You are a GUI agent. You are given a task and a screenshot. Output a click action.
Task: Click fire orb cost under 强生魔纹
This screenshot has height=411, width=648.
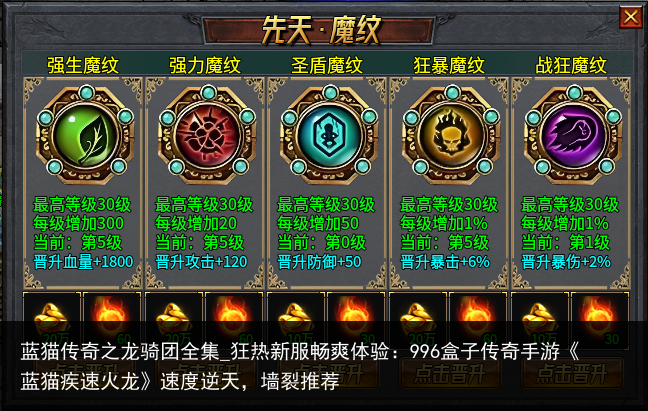pos(112,319)
